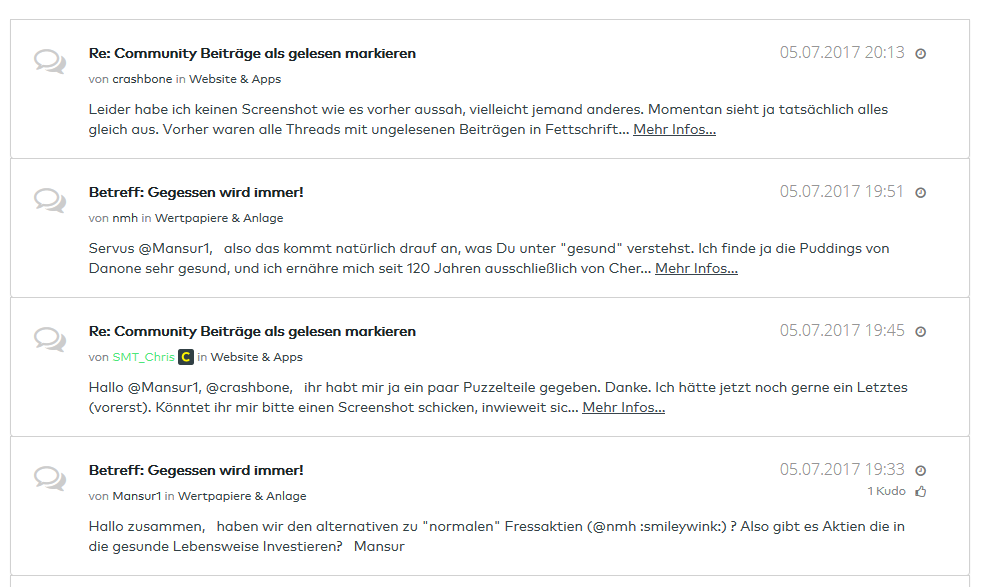The width and height of the screenshot is (990, 587).
Task: Open Mehr Infos on SMT_Chris's post
Action: (624, 407)
